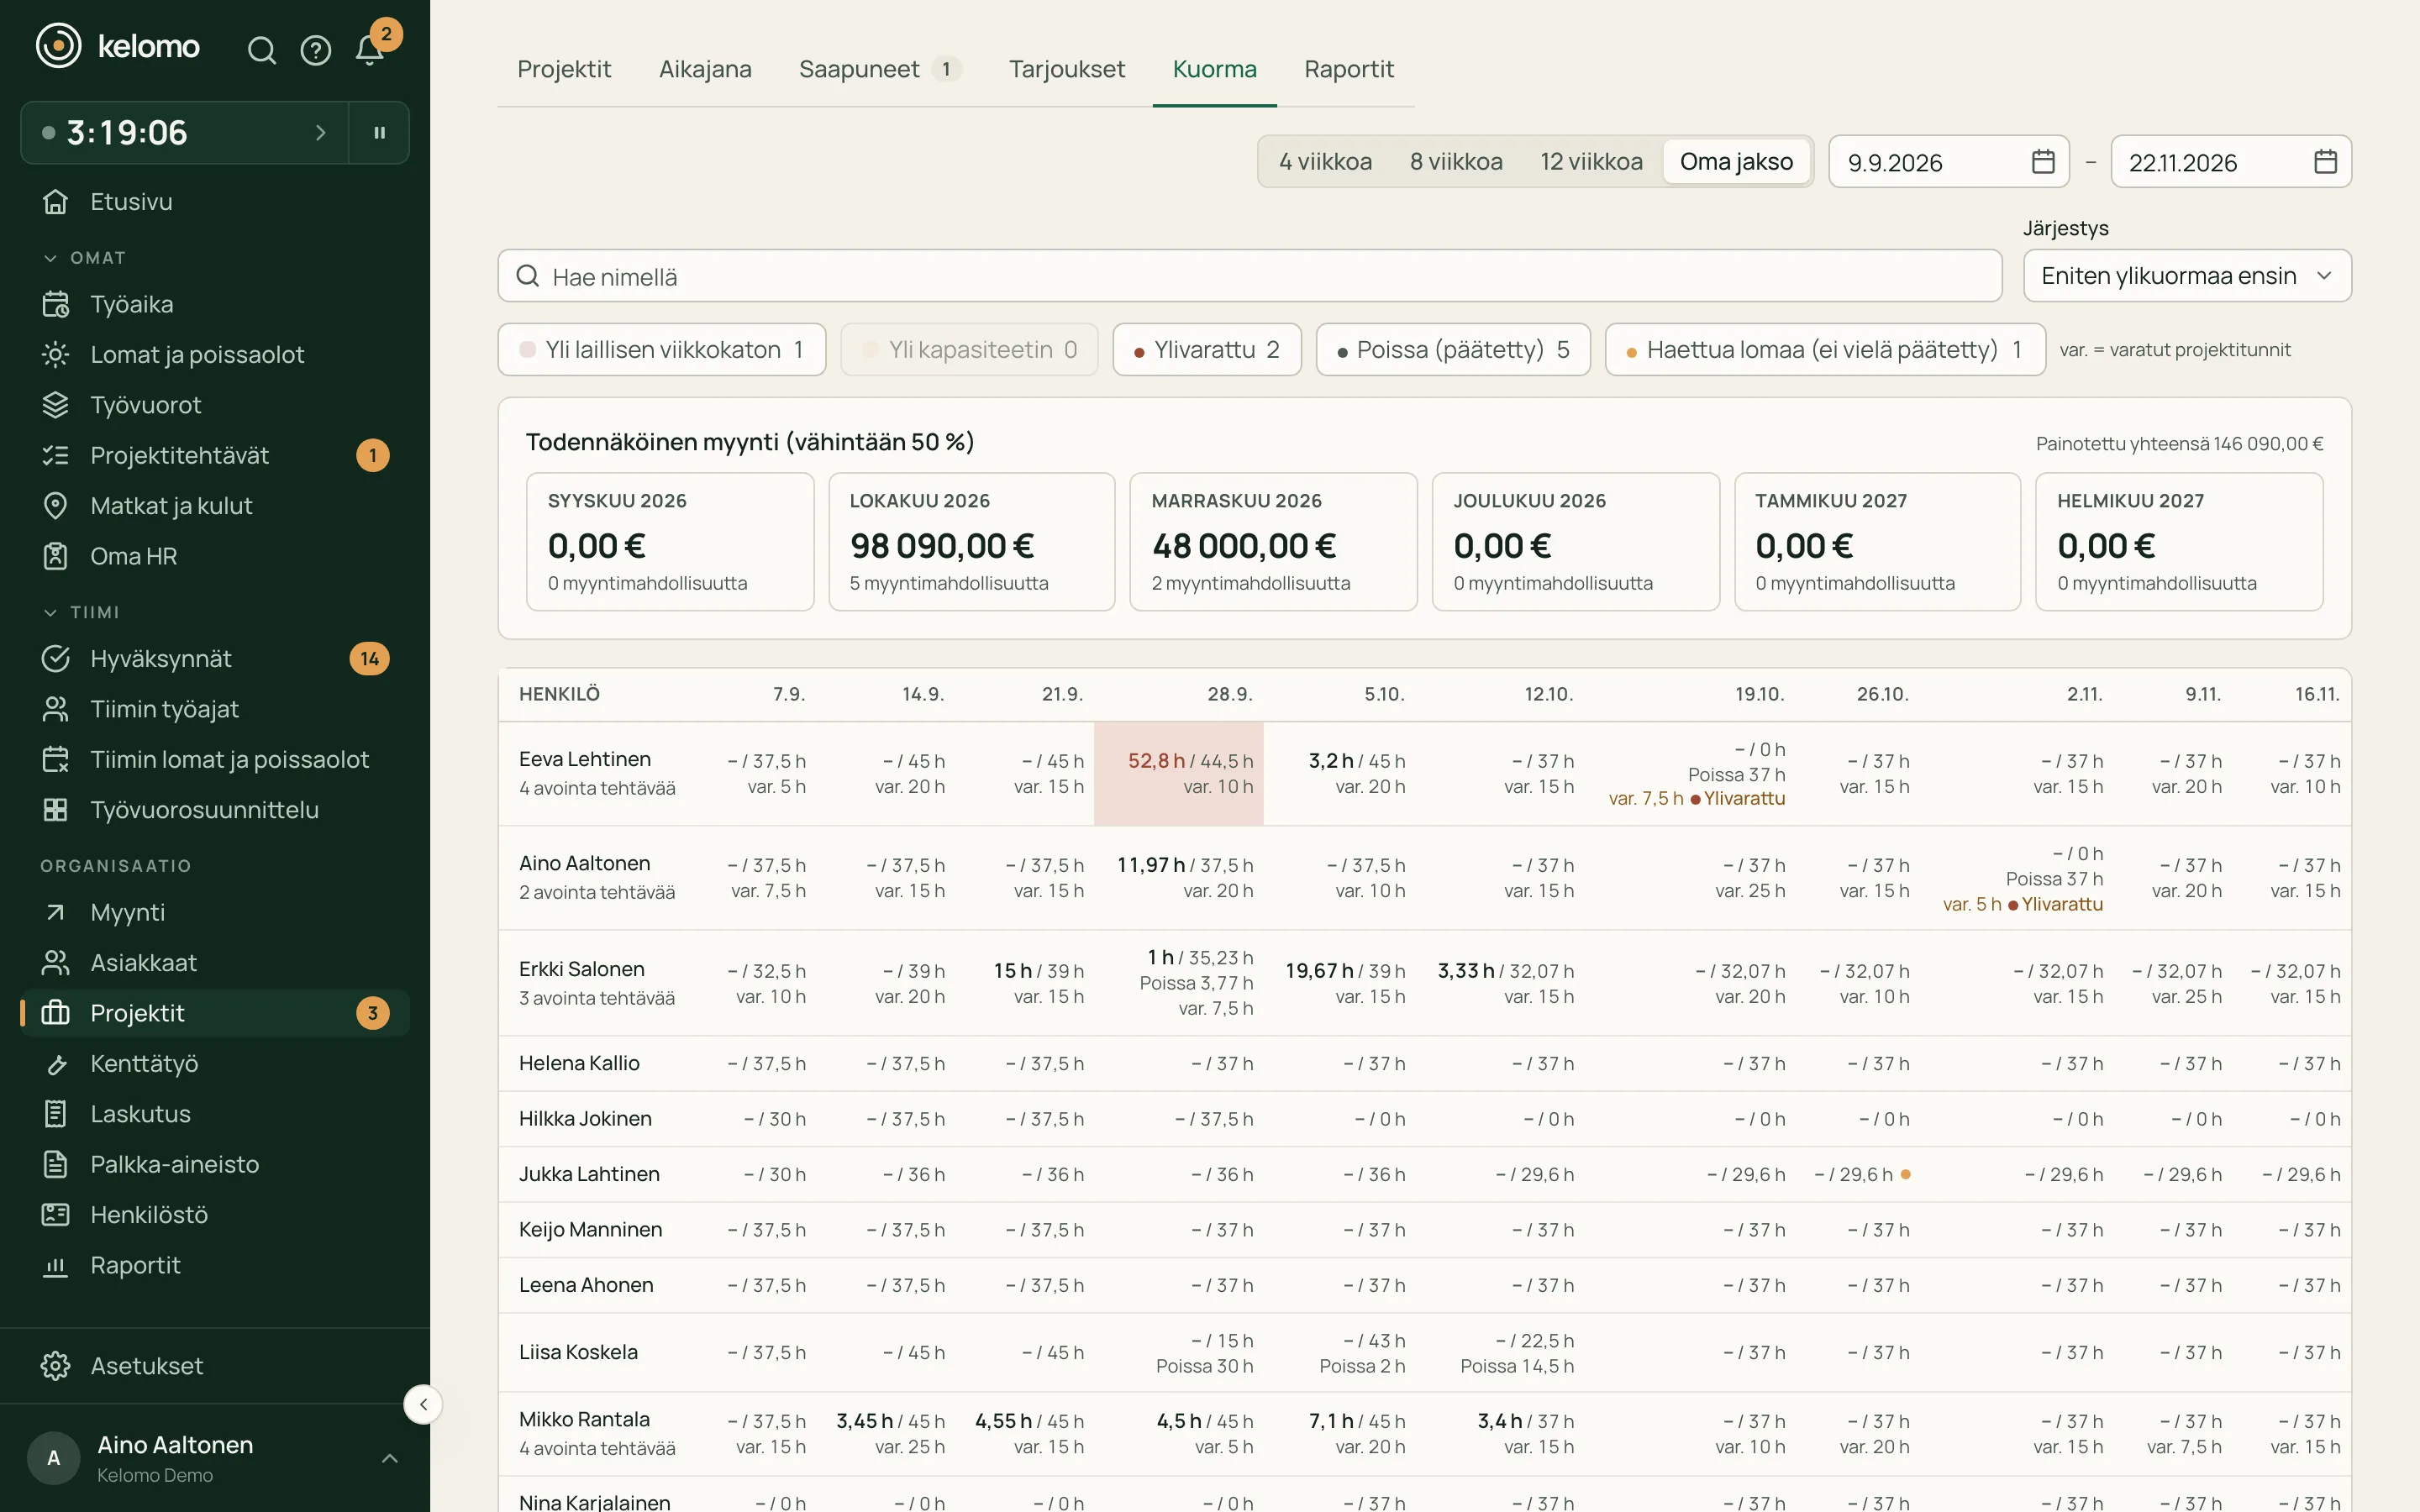Switch to the Raportit tab

coord(1348,69)
